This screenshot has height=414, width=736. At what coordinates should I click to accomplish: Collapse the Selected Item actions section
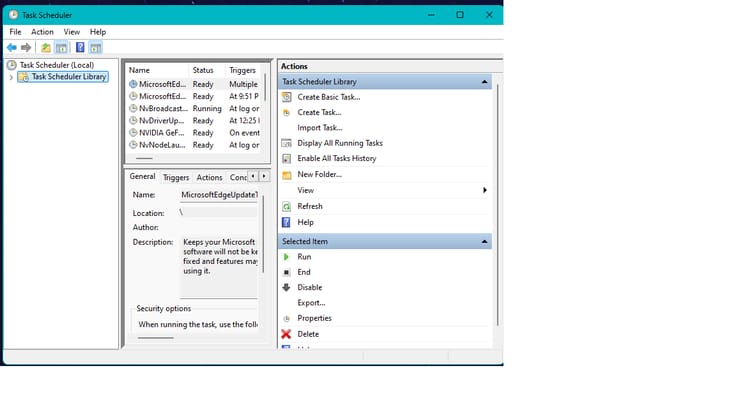pos(485,242)
